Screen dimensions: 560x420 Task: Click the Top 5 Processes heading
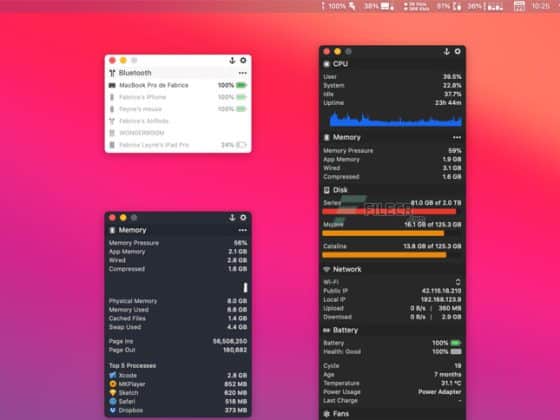132,366
